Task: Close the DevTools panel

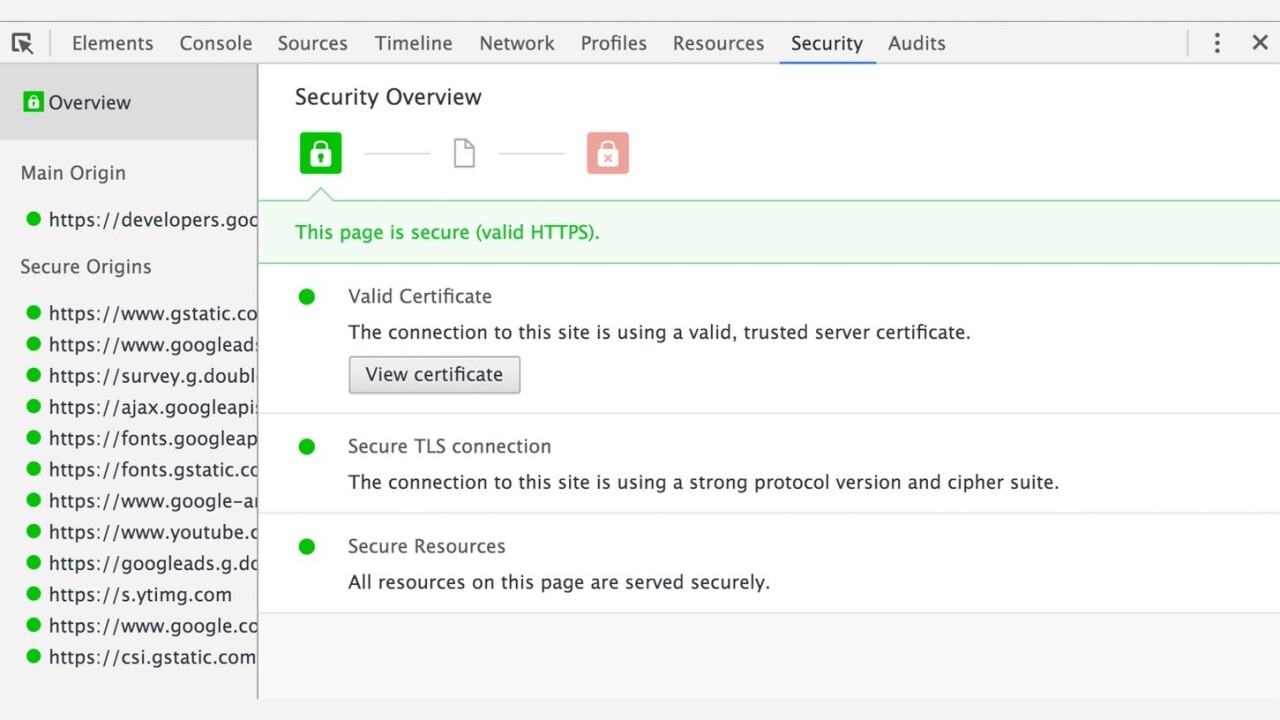Action: pos(1260,43)
